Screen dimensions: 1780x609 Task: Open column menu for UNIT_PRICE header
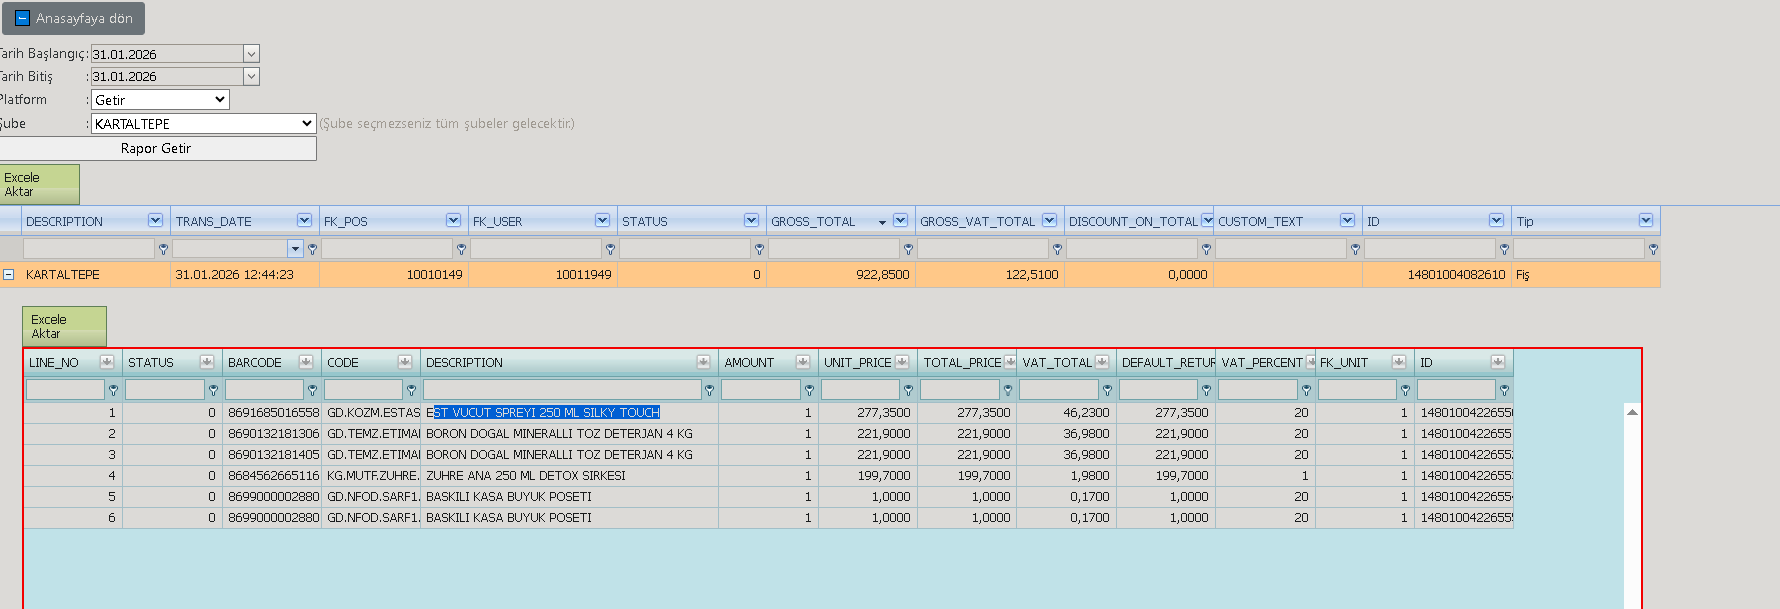[902, 362]
